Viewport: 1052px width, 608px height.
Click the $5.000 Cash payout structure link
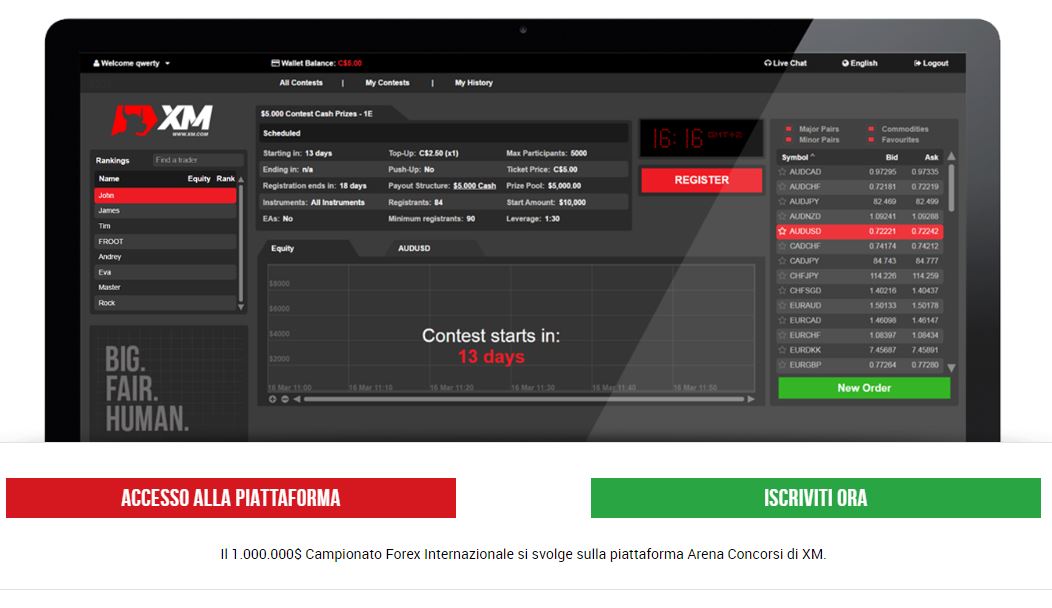coord(474,186)
